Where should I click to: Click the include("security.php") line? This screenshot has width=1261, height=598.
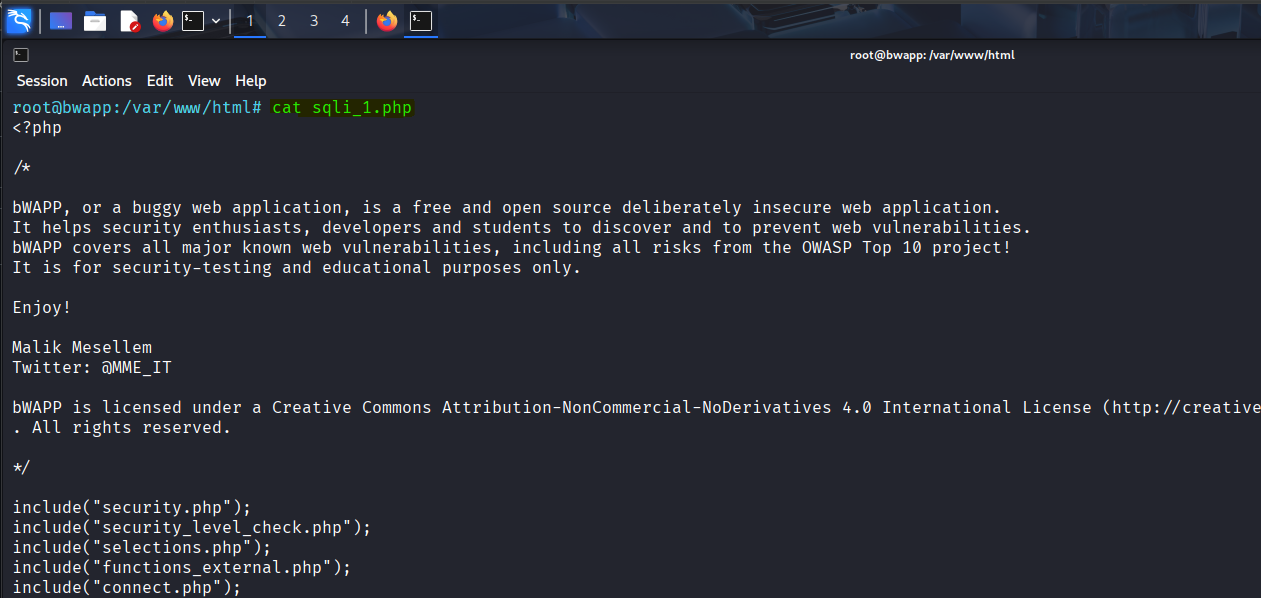click(132, 507)
